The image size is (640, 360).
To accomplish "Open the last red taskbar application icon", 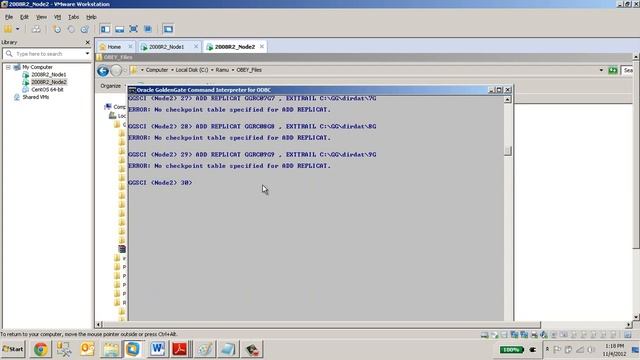I will (252, 349).
